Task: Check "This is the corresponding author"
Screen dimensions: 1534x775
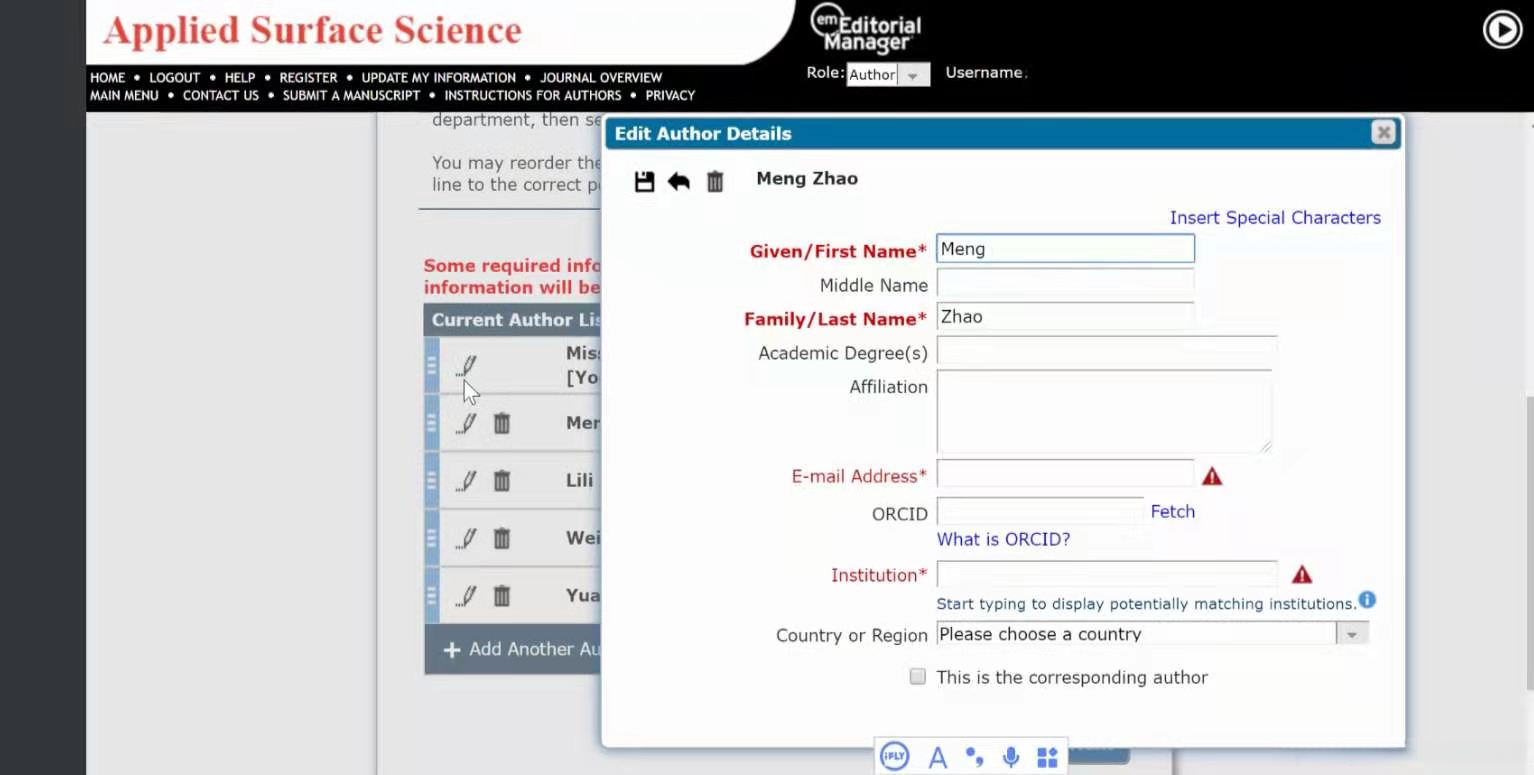Action: pos(917,677)
